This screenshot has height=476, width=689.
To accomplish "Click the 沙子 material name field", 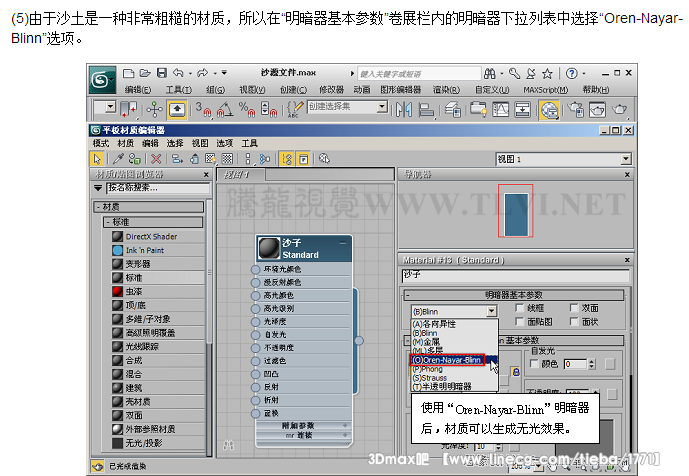I will click(x=515, y=276).
